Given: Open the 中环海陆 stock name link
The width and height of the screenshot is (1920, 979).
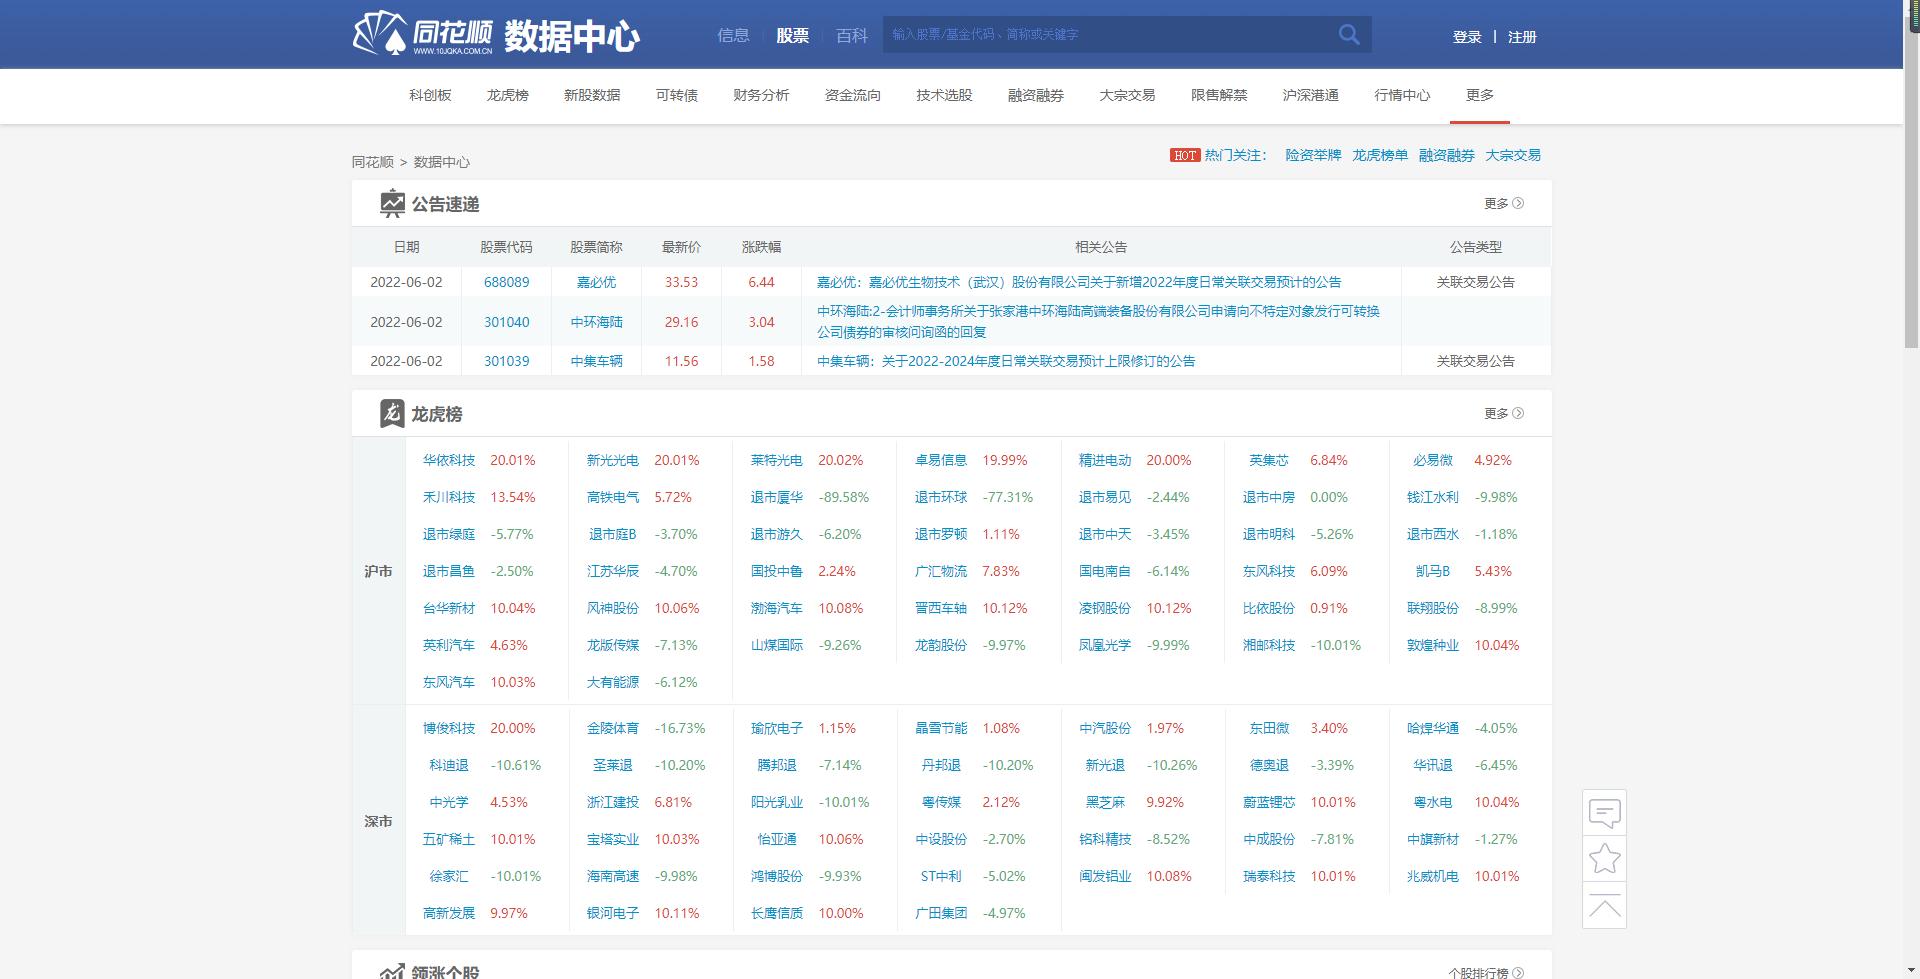Looking at the screenshot, I should pyautogui.click(x=596, y=322).
